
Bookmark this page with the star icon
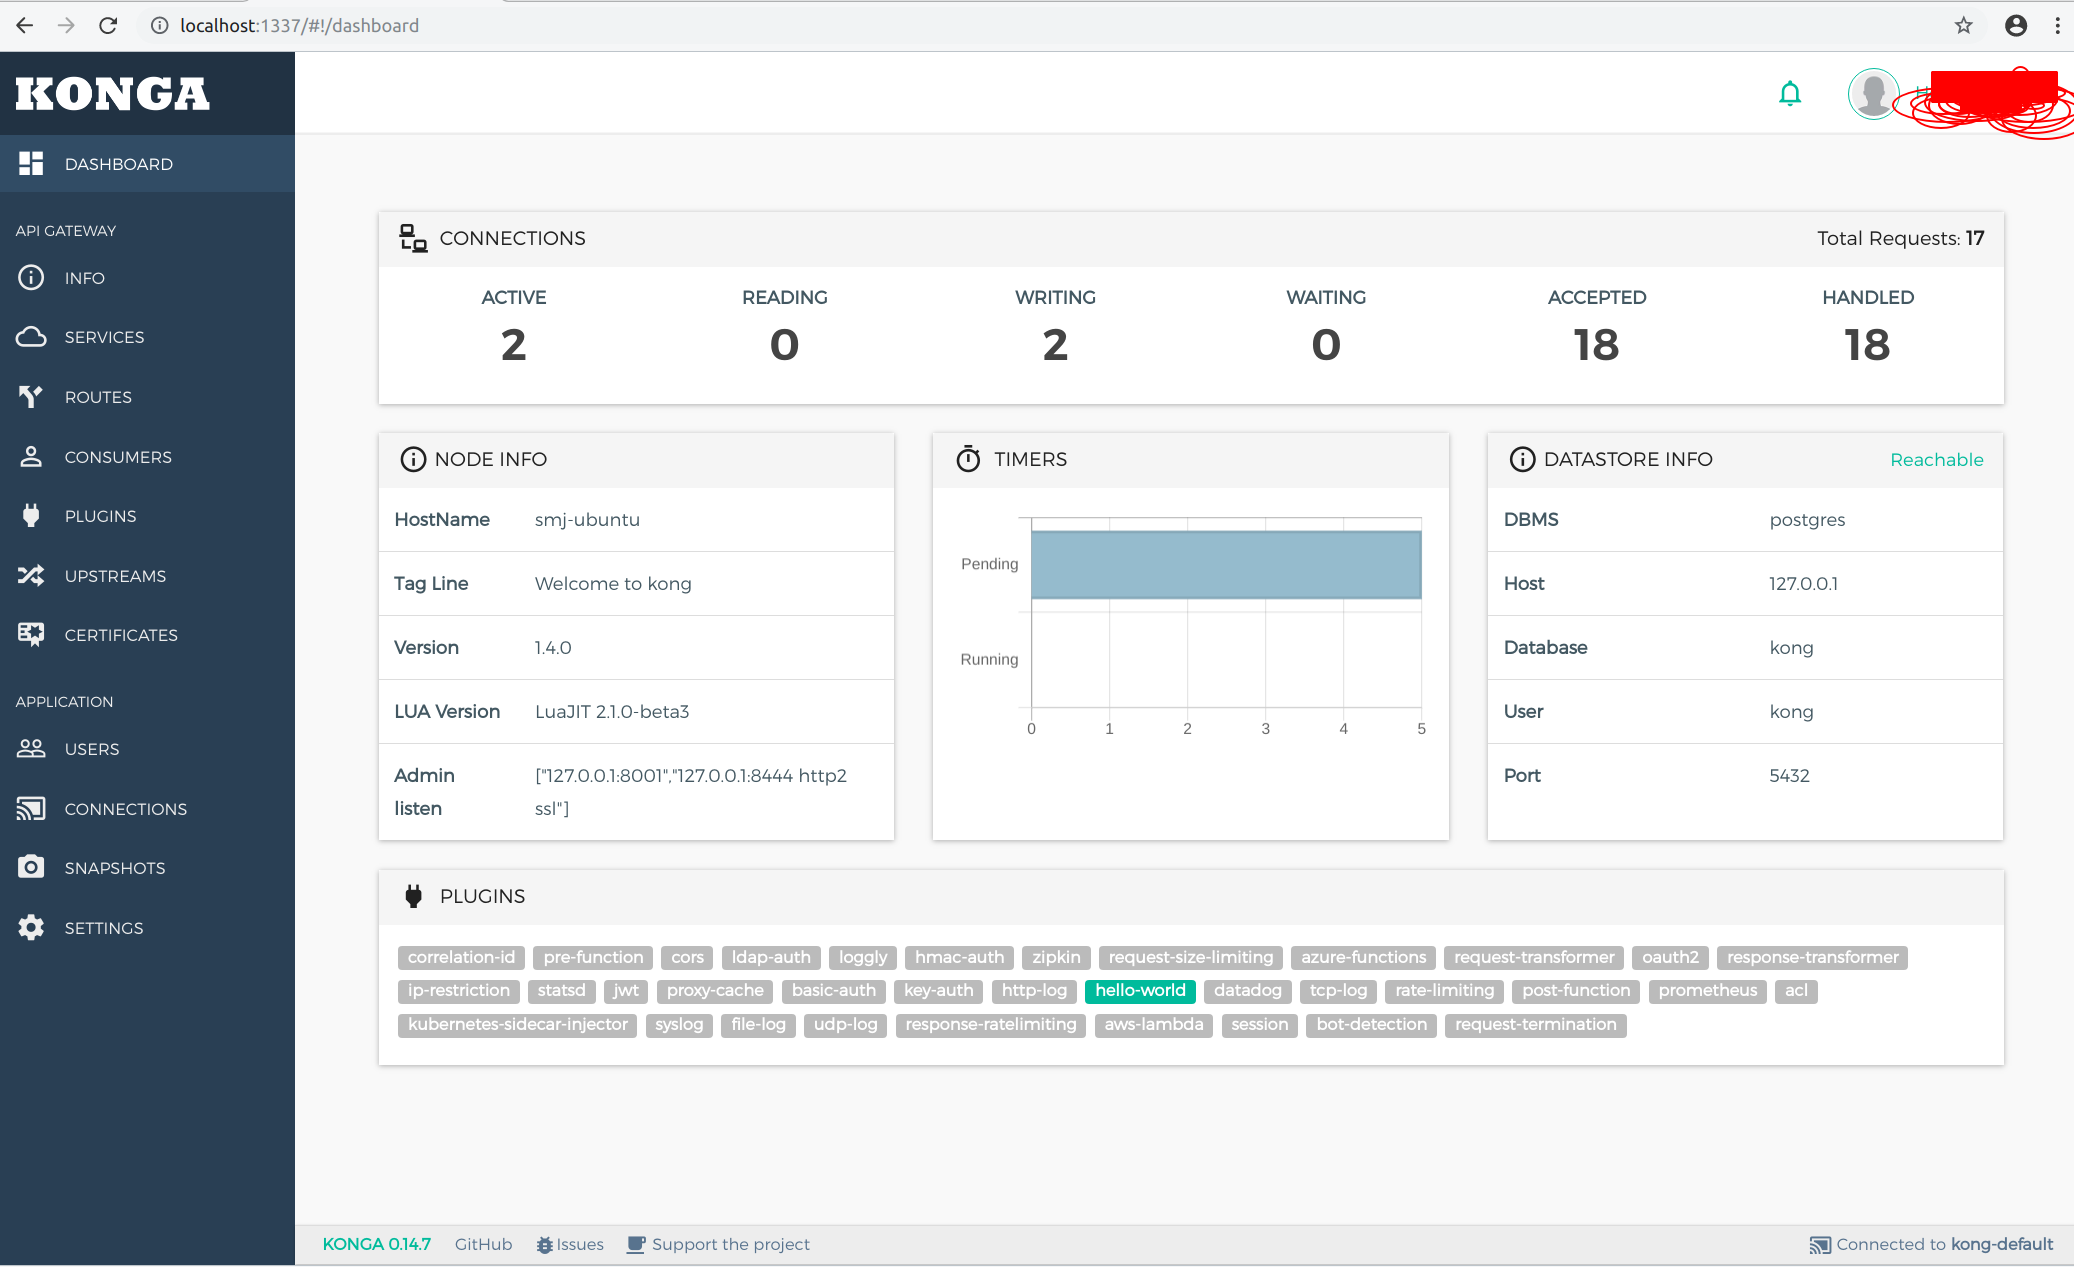(1964, 26)
